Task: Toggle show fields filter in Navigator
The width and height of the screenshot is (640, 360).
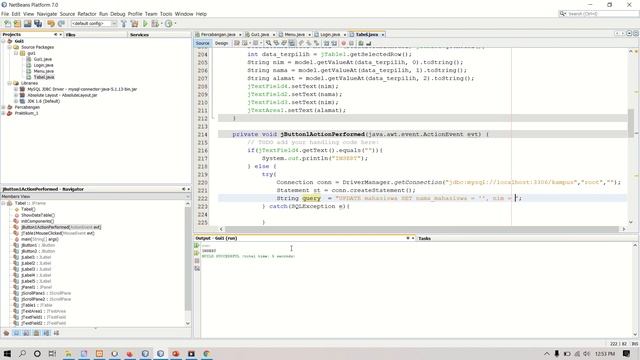Action: point(16,333)
